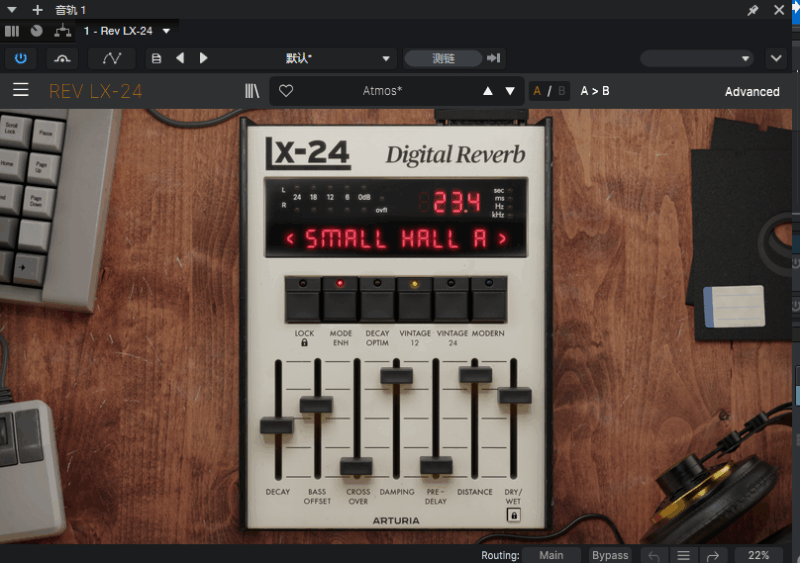Close the plugin window
Image resolution: width=800 pixels, height=563 pixels.
pos(779,10)
